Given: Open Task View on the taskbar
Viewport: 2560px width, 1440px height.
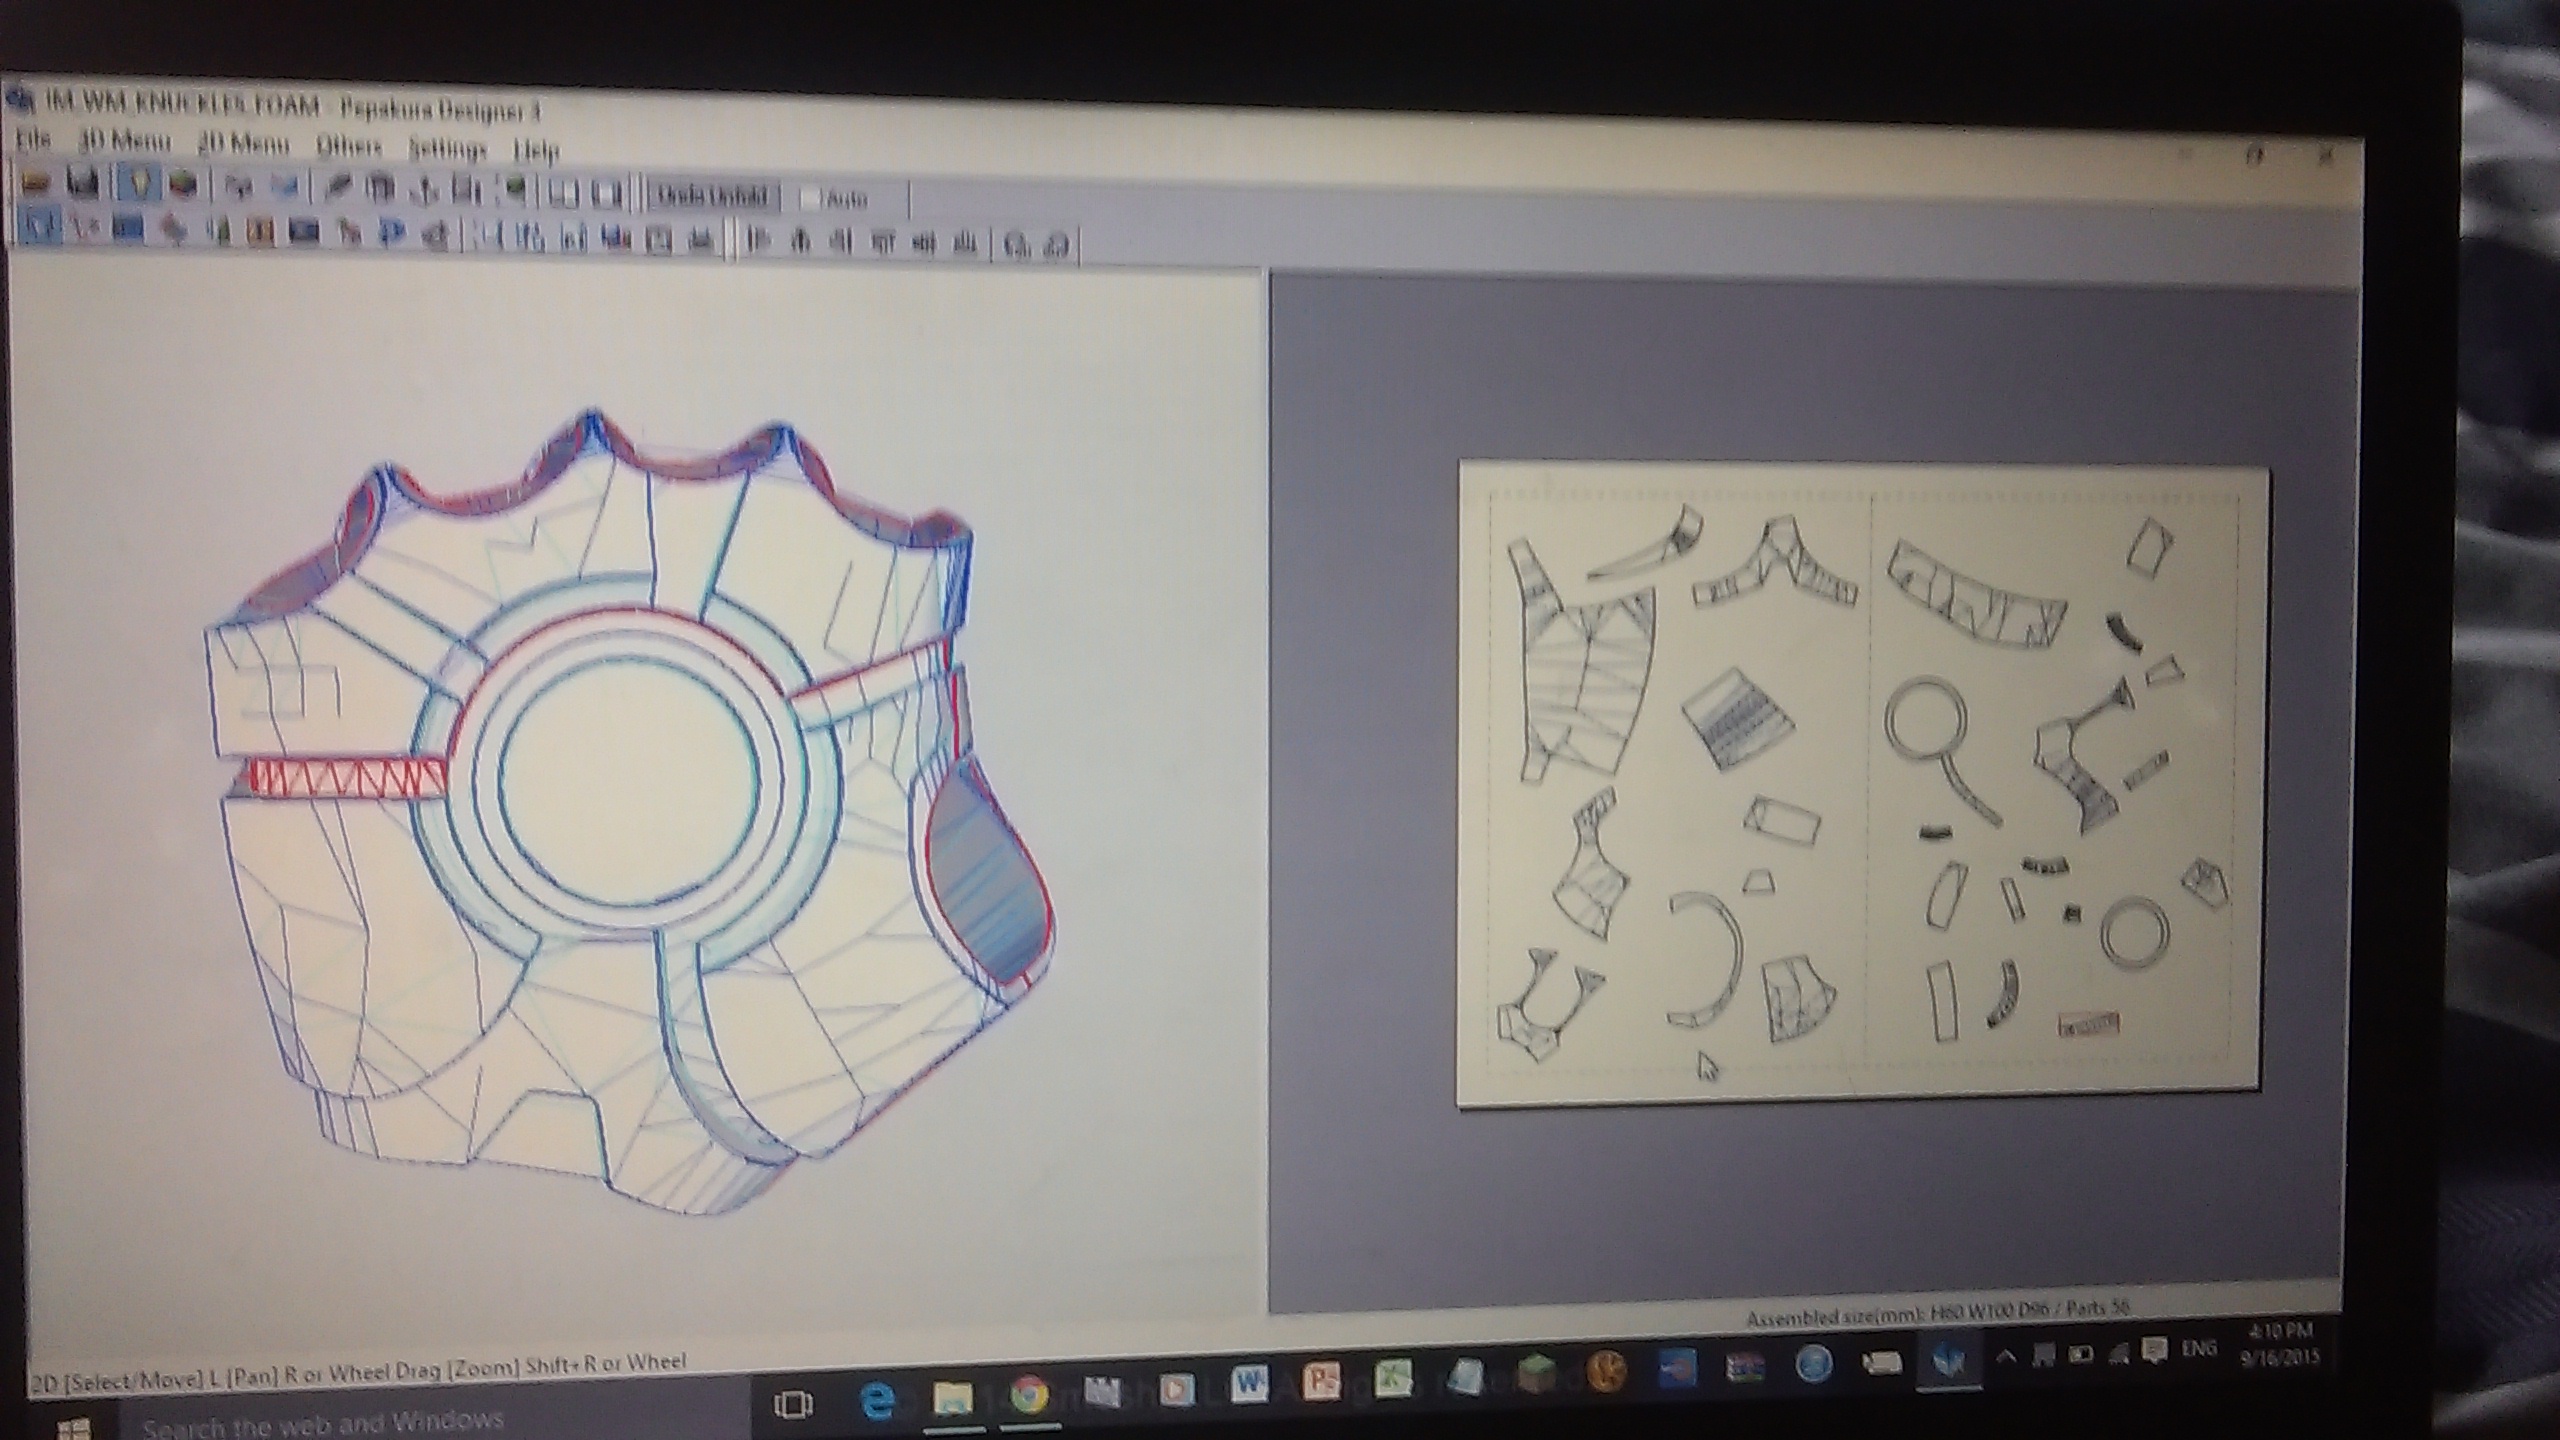Looking at the screenshot, I should coord(793,1404).
